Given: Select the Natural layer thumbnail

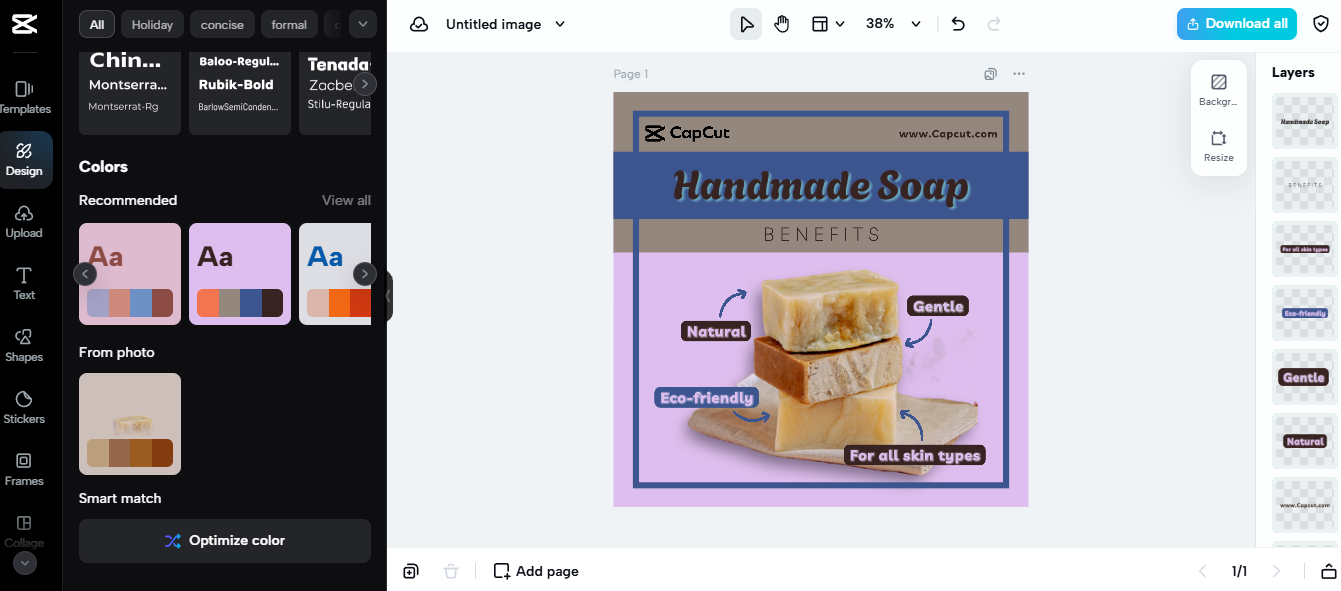Looking at the screenshot, I should pos(1304,441).
